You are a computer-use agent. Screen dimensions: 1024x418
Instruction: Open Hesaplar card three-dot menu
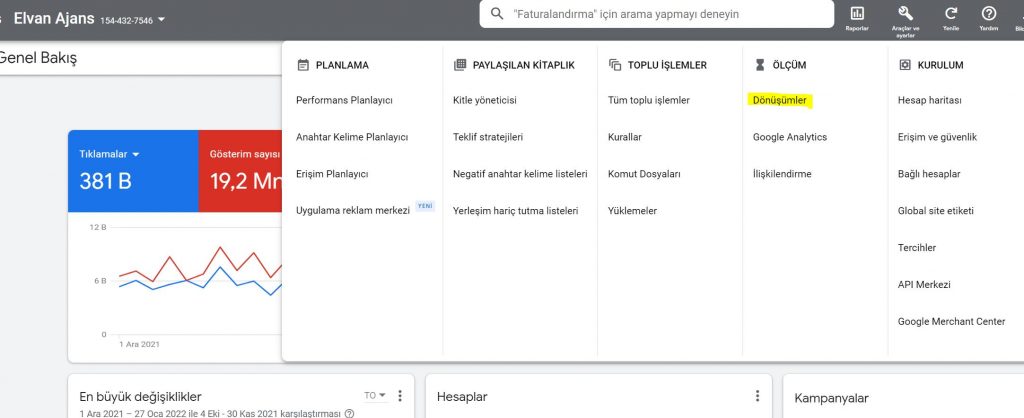coord(758,396)
